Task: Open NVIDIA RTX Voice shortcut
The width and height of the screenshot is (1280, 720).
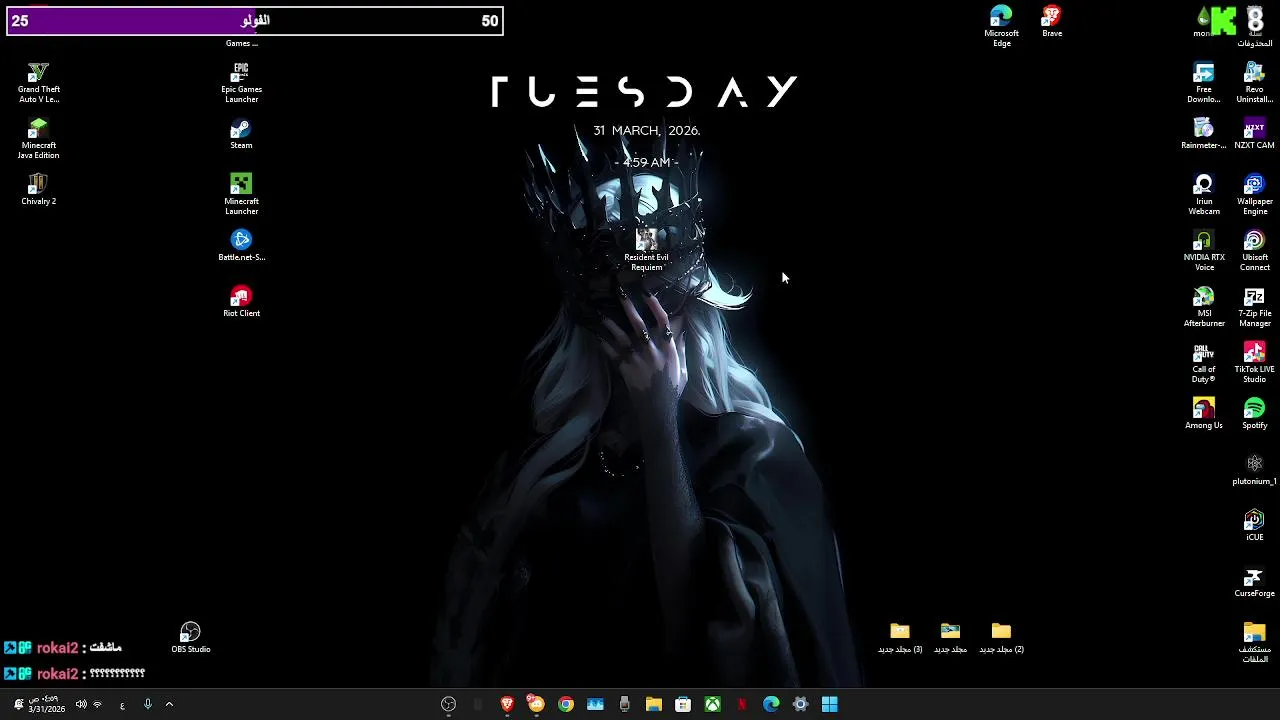Action: point(1203,250)
